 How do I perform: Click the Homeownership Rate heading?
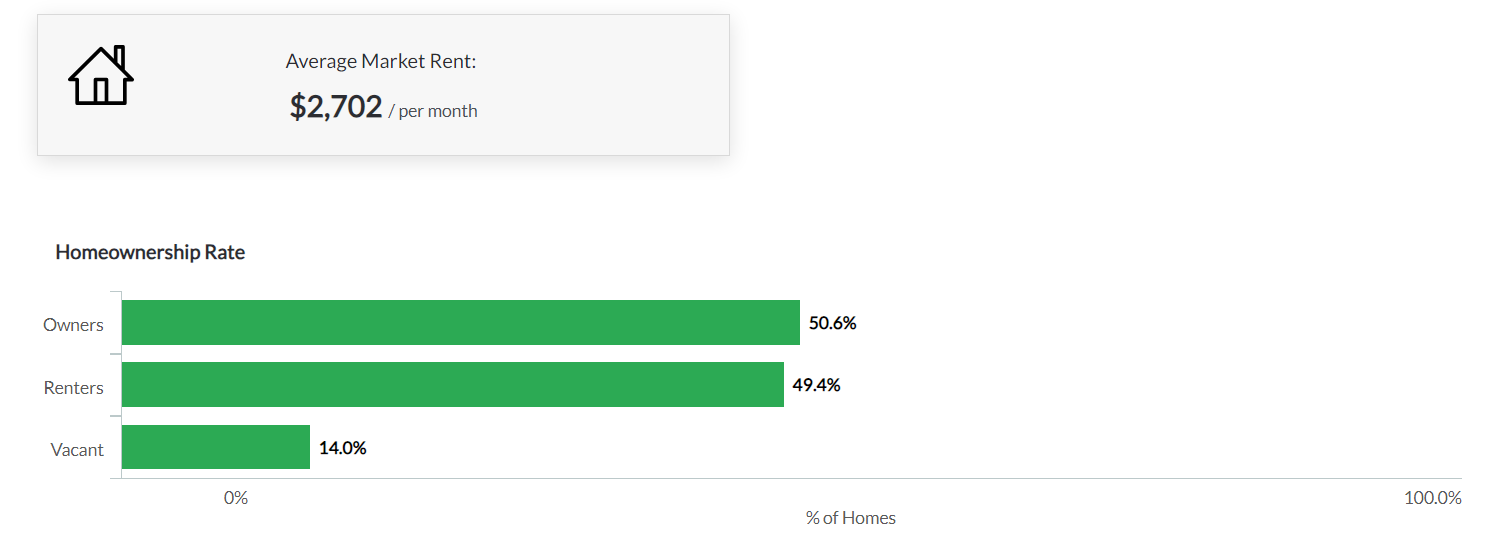click(150, 252)
